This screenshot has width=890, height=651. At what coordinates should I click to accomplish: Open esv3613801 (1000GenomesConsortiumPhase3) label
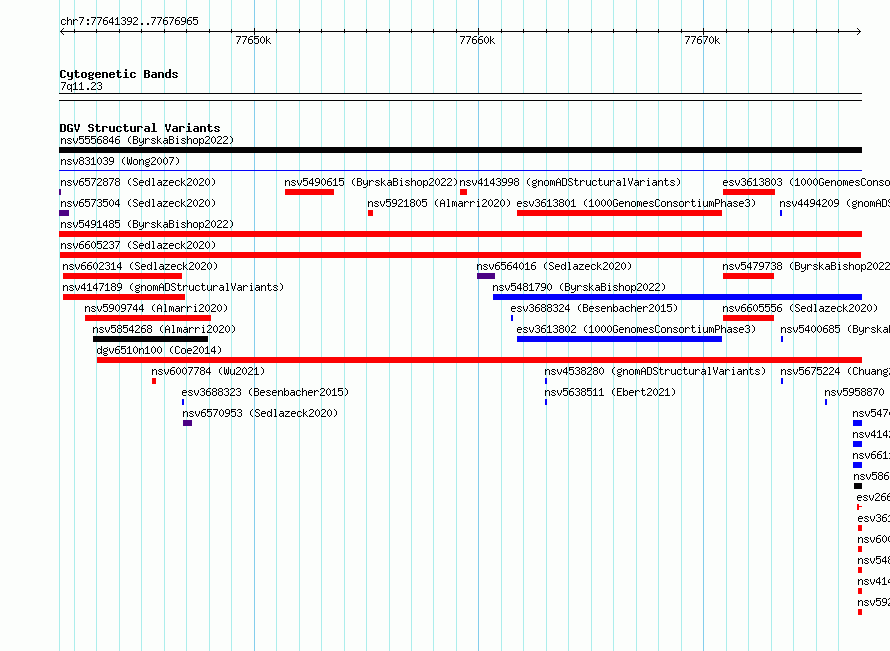click(636, 203)
